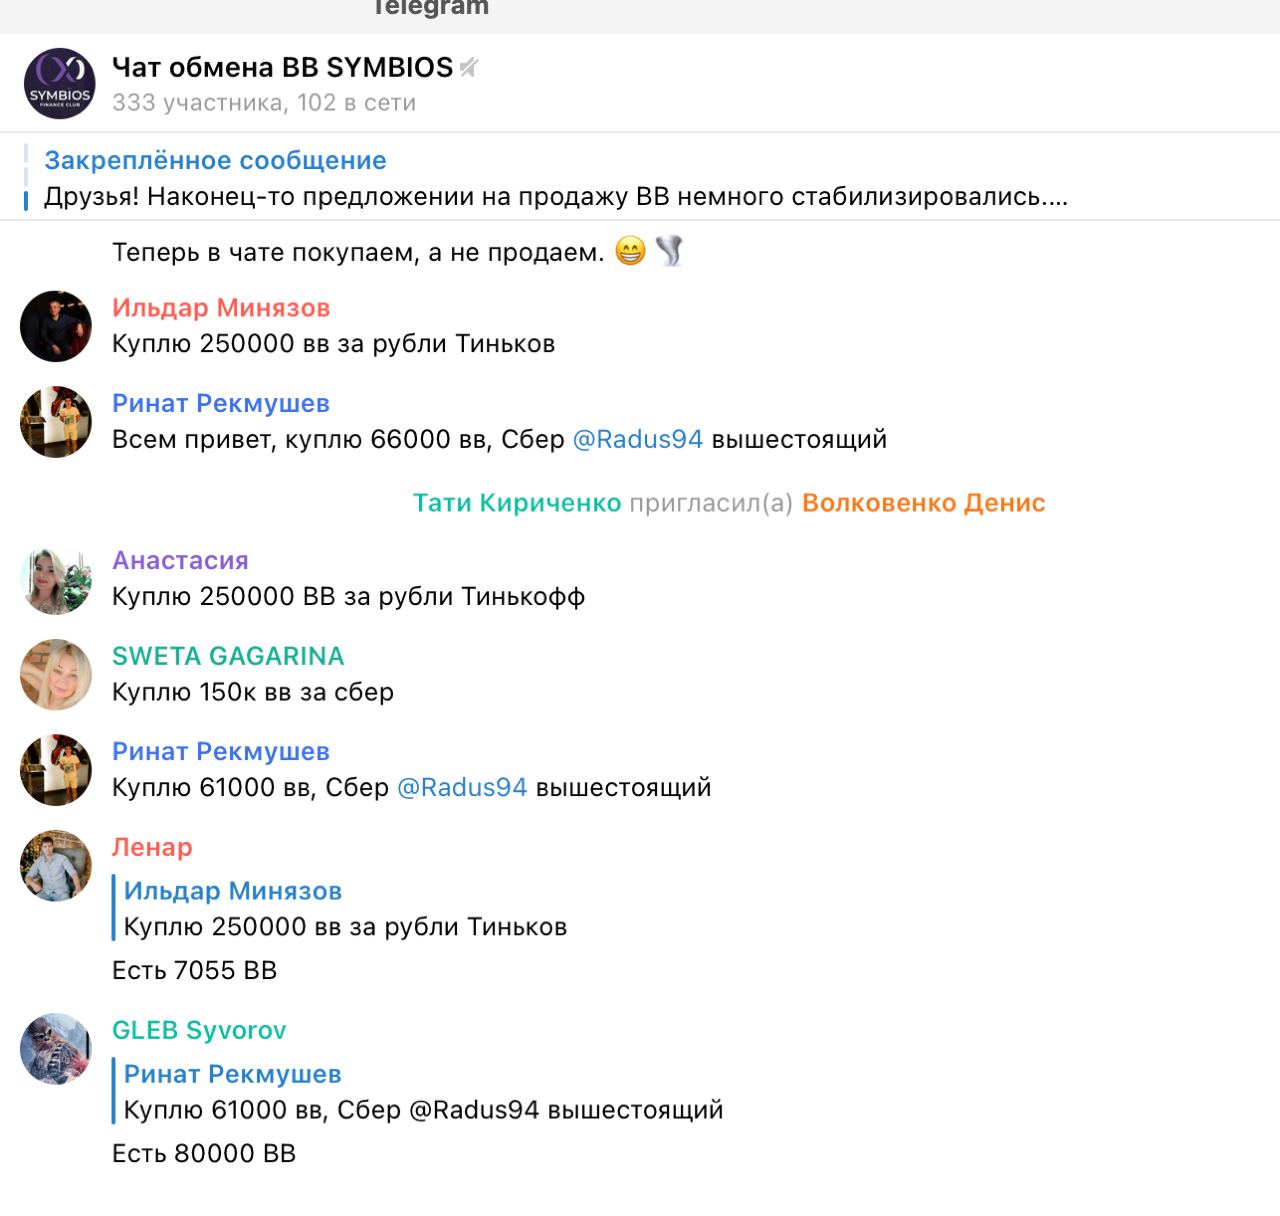Open Ленар's profile photo
The image size is (1280, 1216).
[x=56, y=865]
